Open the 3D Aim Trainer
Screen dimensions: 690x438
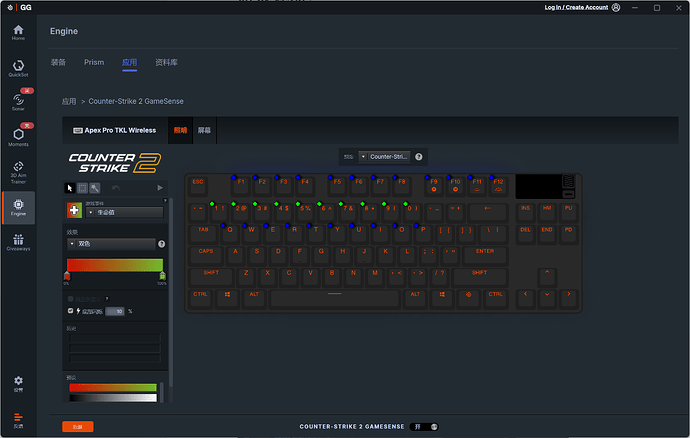(x=18, y=172)
